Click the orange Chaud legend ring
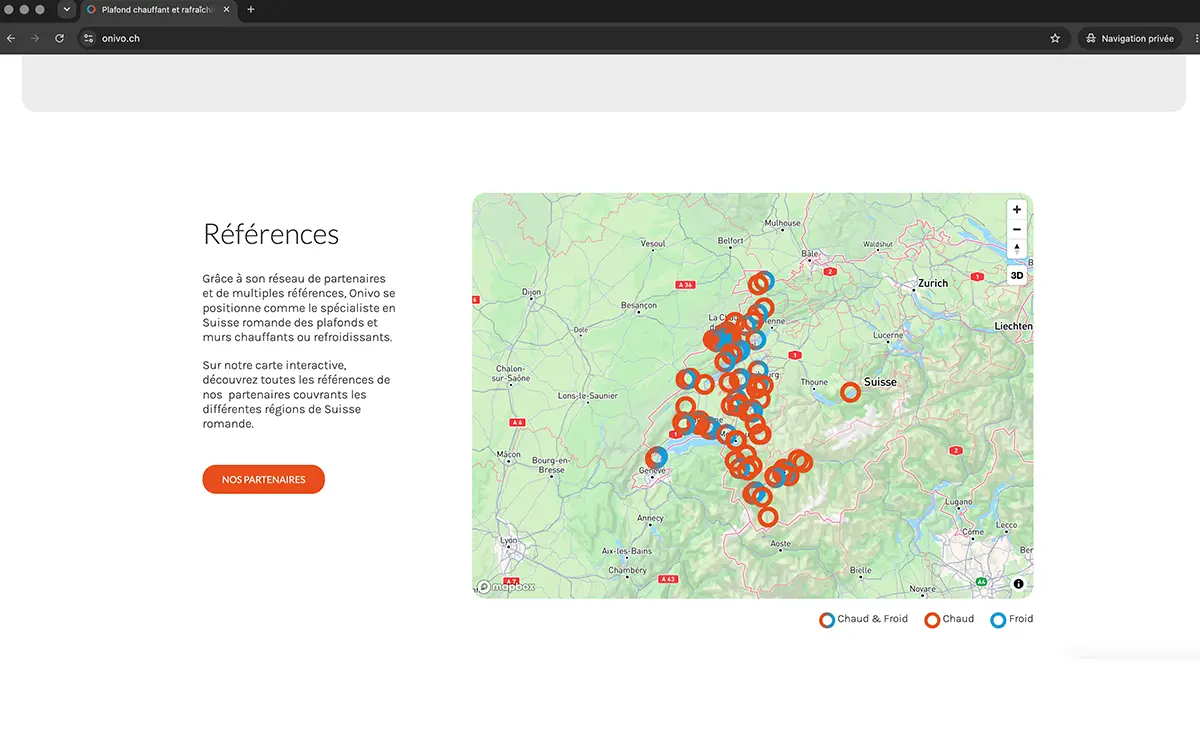The width and height of the screenshot is (1200, 742). tap(932, 620)
